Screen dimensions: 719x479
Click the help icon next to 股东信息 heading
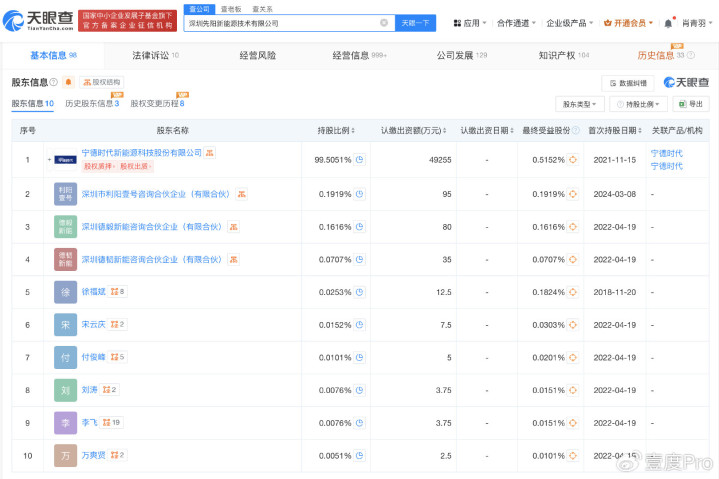pyautogui.click(x=54, y=82)
